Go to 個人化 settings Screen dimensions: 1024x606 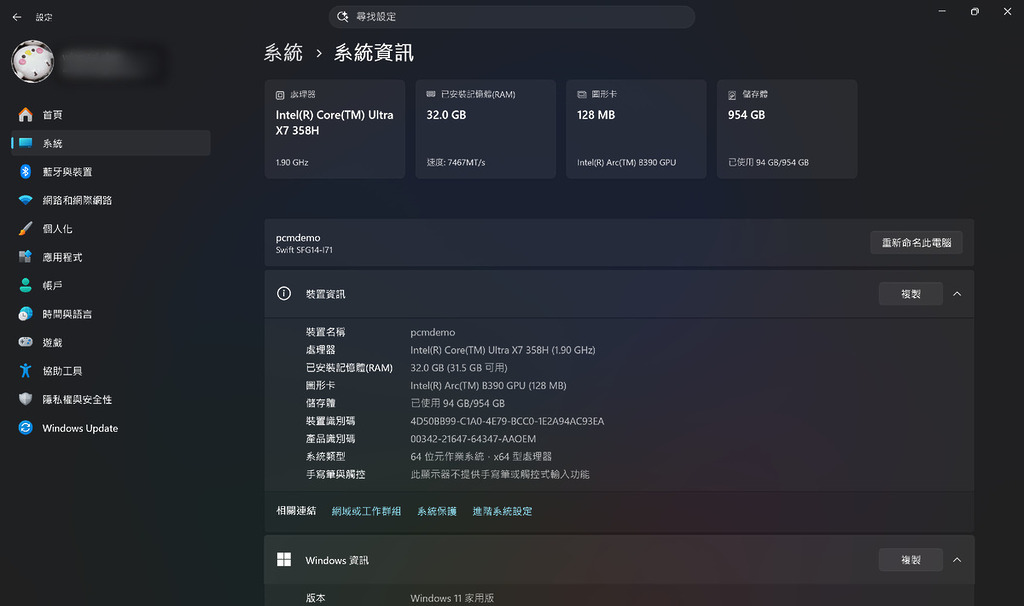[x=111, y=229]
